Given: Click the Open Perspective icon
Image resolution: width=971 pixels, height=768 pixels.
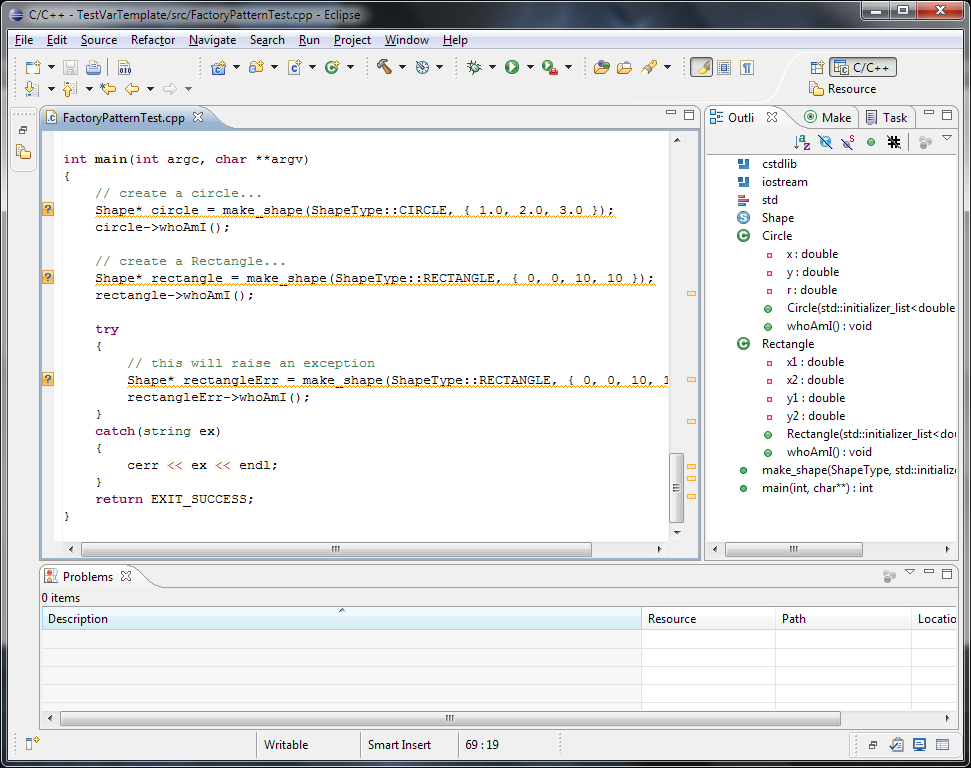Looking at the screenshot, I should pyautogui.click(x=817, y=67).
